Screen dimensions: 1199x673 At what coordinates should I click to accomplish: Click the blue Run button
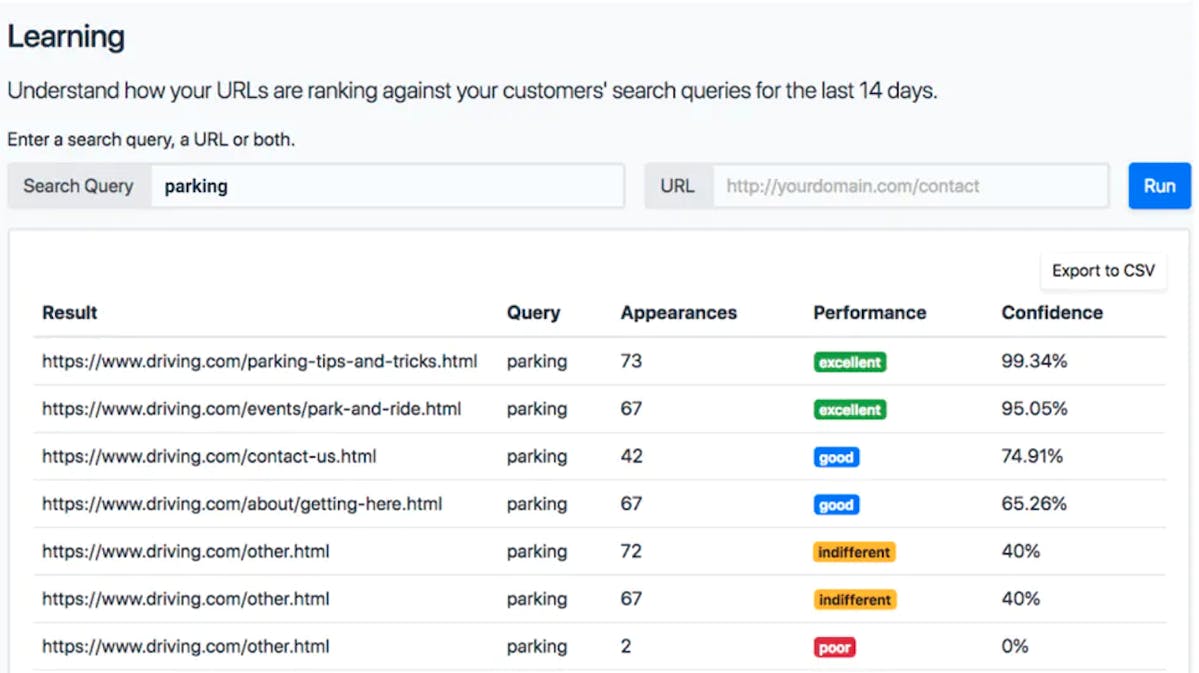[1159, 186]
